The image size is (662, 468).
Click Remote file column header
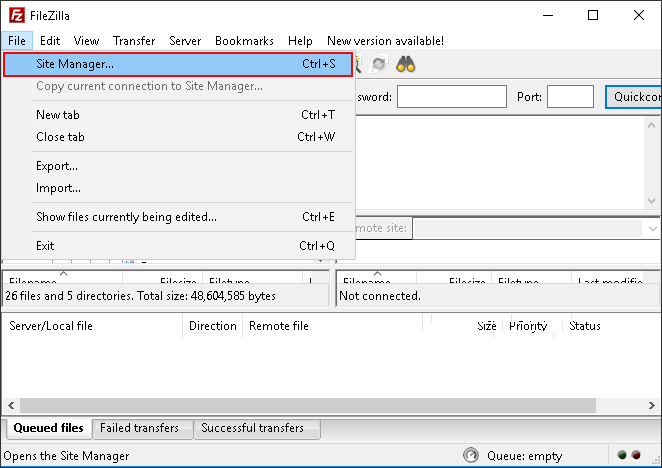pyautogui.click(x=332, y=326)
